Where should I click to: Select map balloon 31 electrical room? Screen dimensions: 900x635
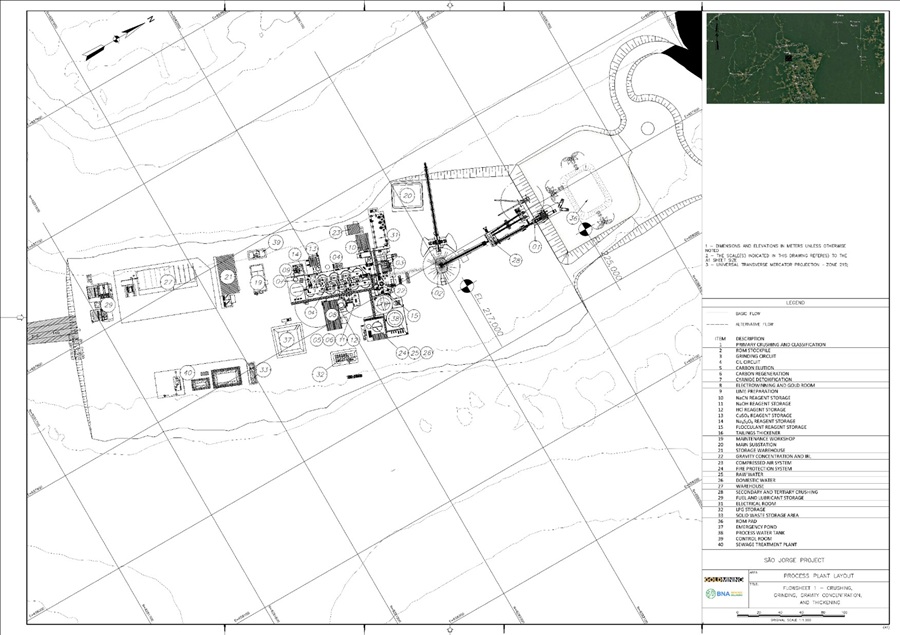(x=394, y=235)
